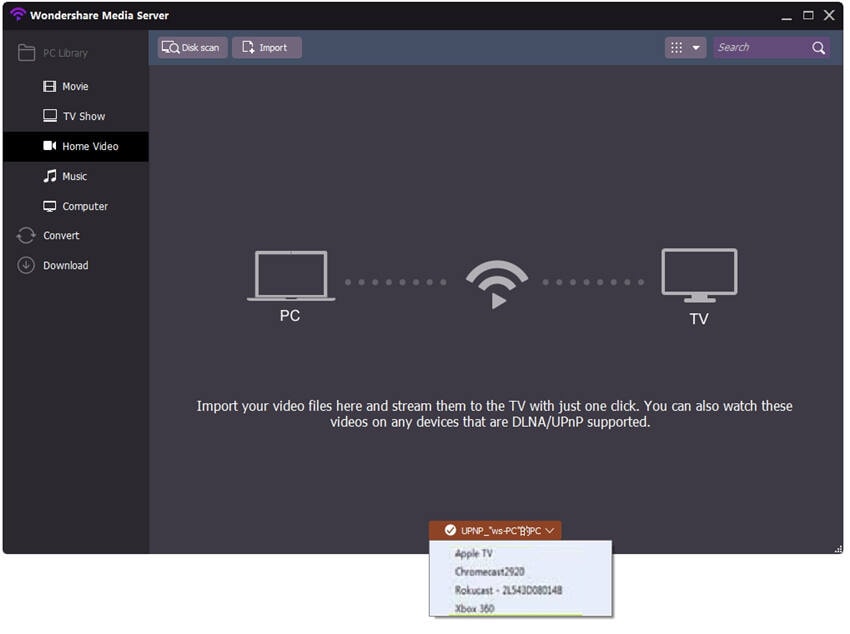Open the Music library section
The height and width of the screenshot is (634, 850).
[75, 177]
